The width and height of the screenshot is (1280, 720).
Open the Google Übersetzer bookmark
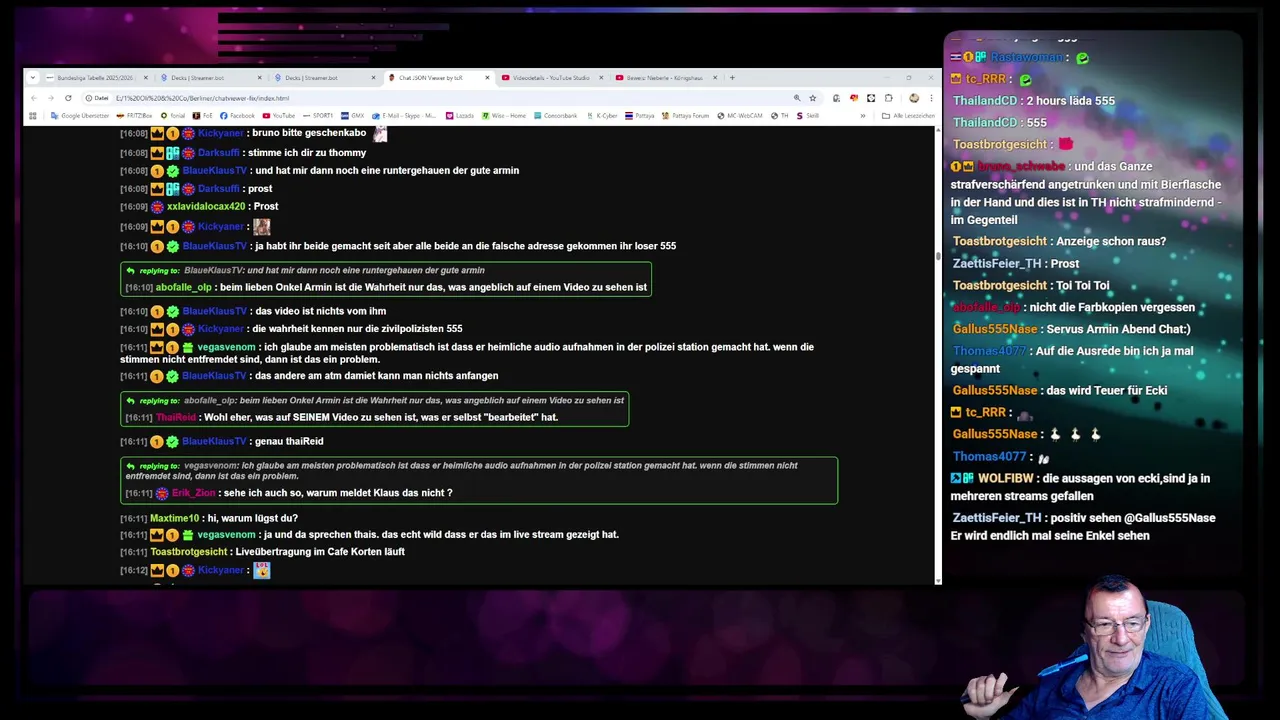pyautogui.click(x=80, y=116)
